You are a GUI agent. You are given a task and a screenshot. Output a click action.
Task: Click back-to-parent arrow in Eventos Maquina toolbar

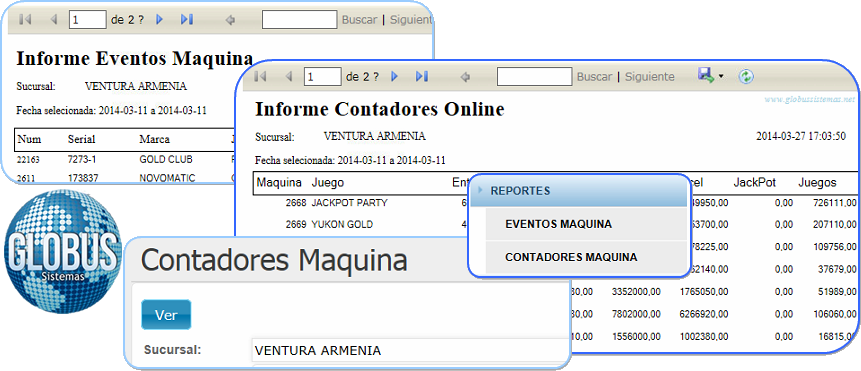click(231, 20)
